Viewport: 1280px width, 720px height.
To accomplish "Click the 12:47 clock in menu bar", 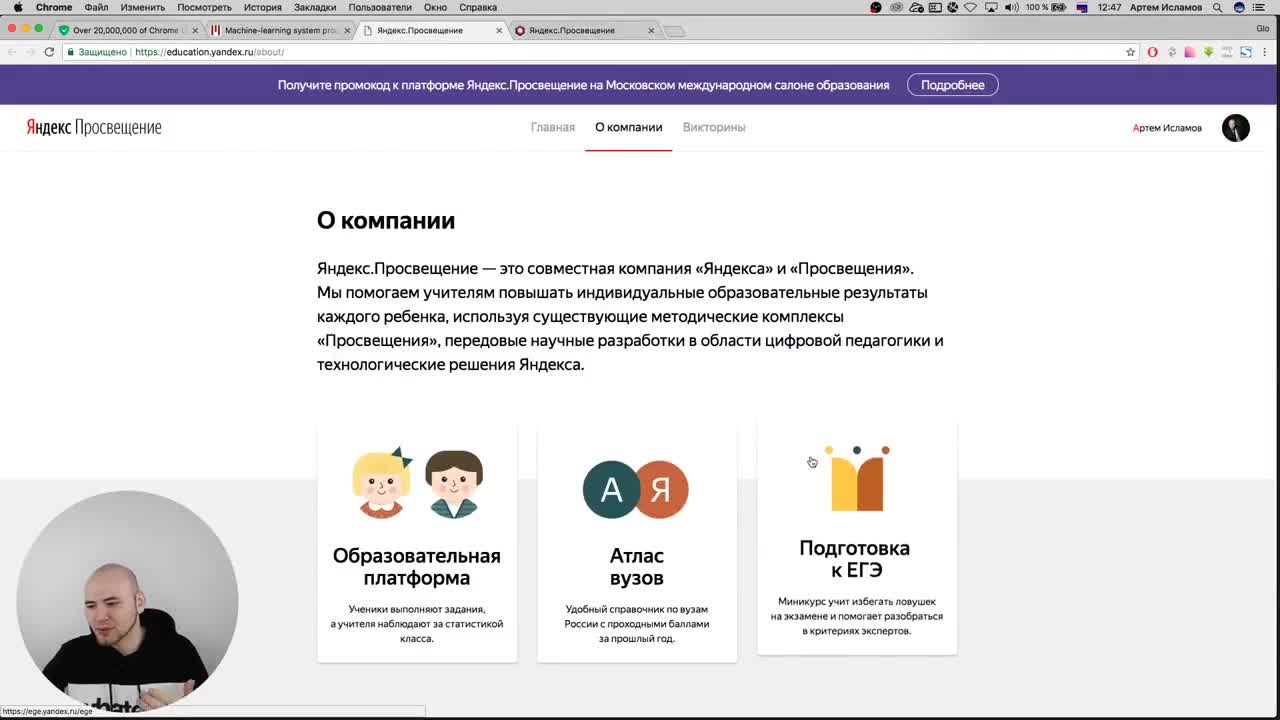I will [x=1108, y=7].
